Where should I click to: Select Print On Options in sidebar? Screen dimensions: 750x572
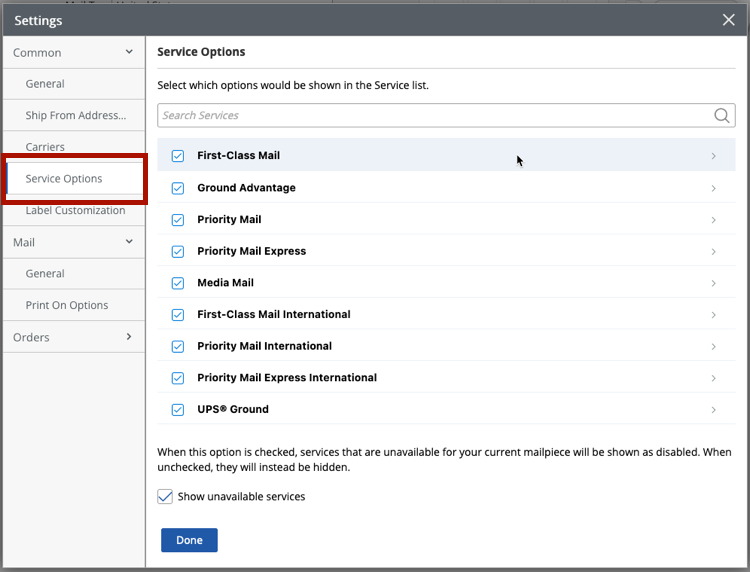[x=67, y=305]
